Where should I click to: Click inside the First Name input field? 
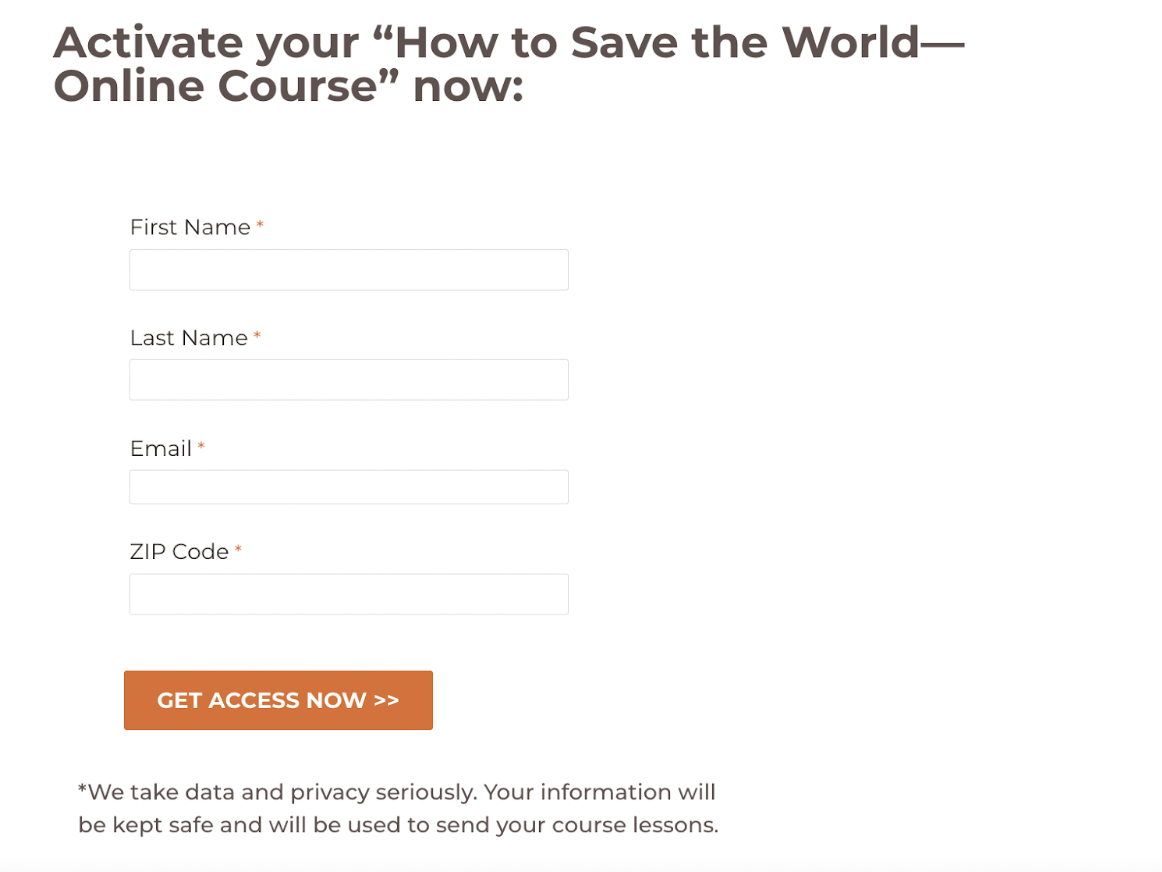[348, 269]
